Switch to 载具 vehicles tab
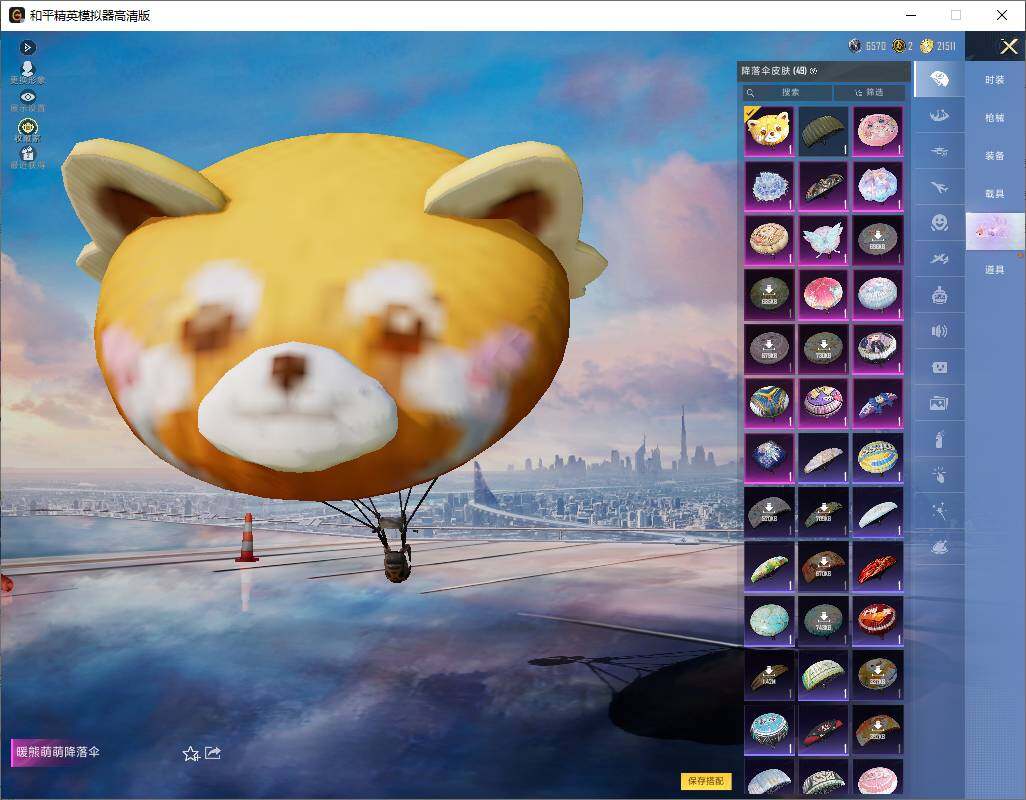This screenshot has width=1026, height=800. point(995,194)
